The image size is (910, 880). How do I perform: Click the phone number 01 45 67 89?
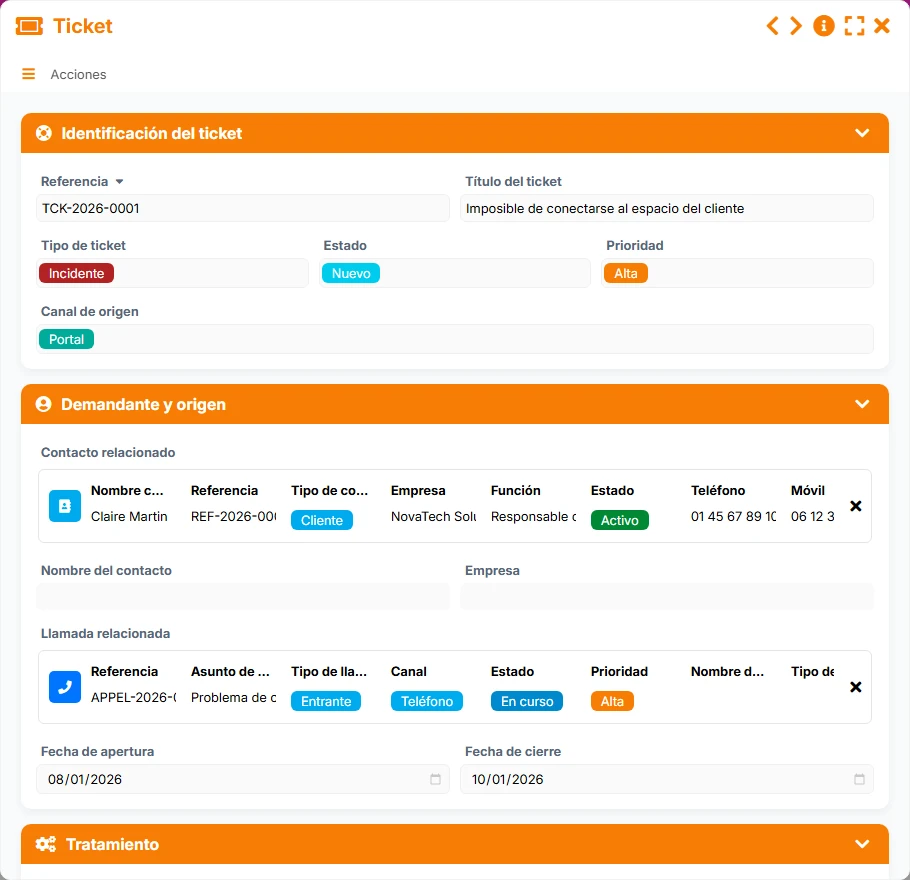click(x=734, y=517)
